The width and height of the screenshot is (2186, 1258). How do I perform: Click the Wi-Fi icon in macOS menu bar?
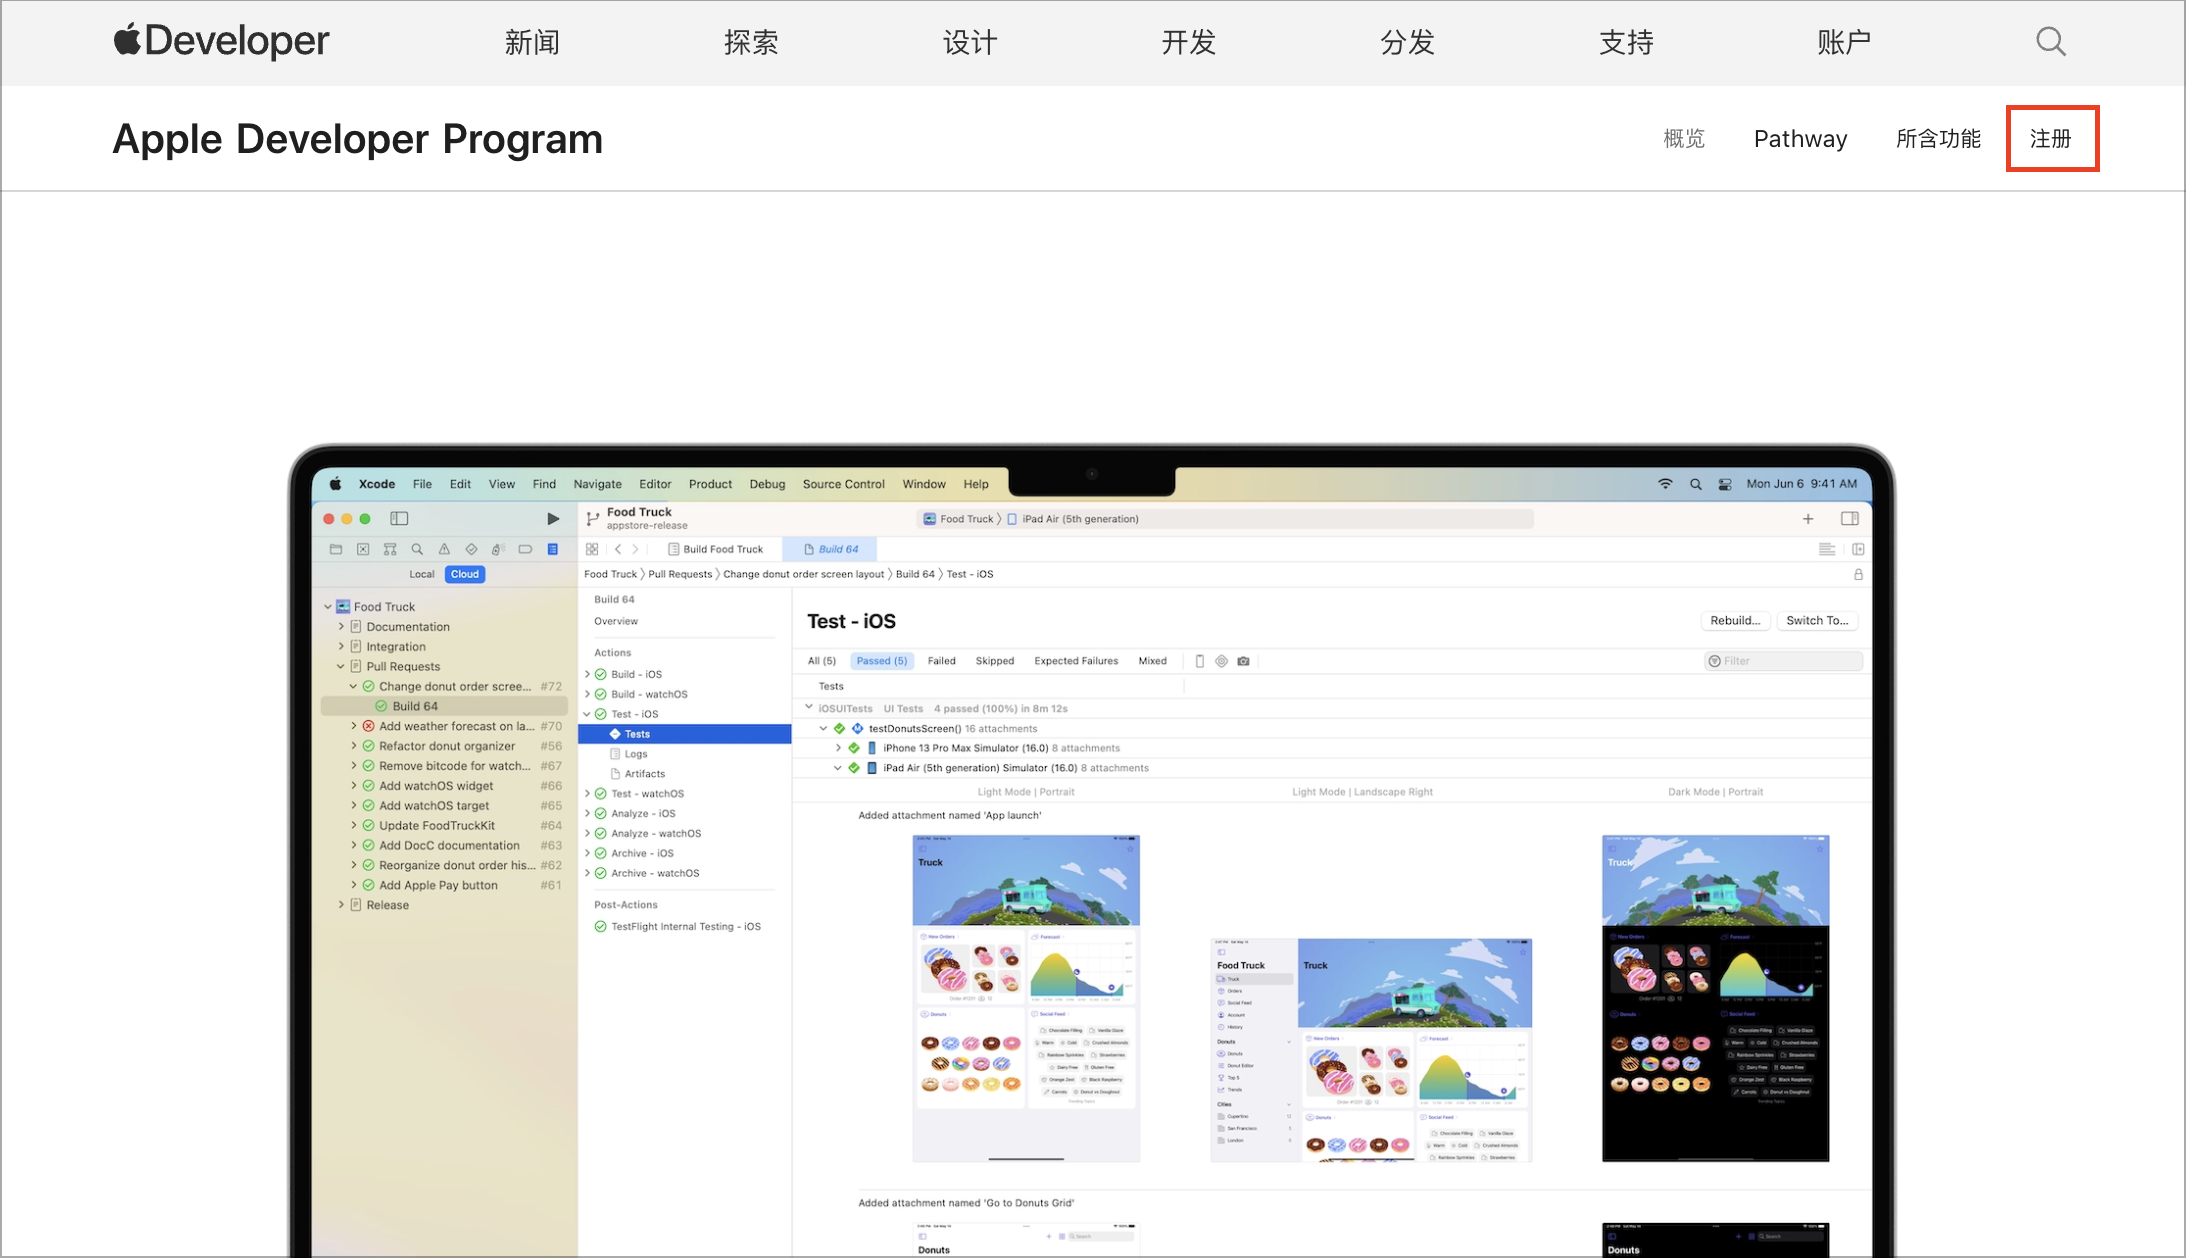pyautogui.click(x=1665, y=484)
